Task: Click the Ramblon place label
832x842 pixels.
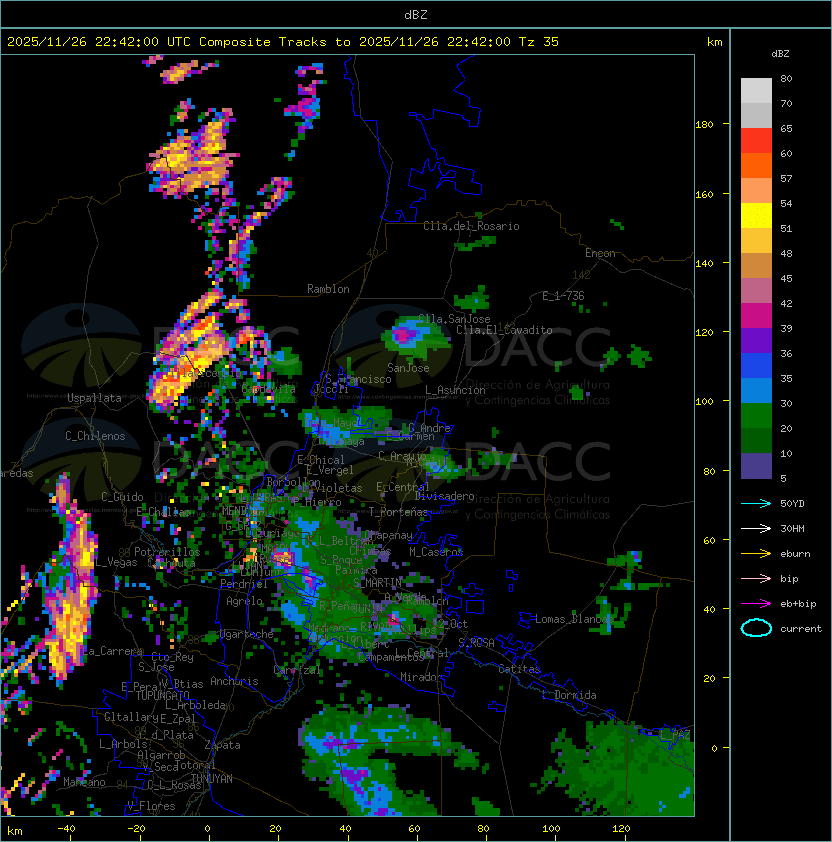Action: 328,289
